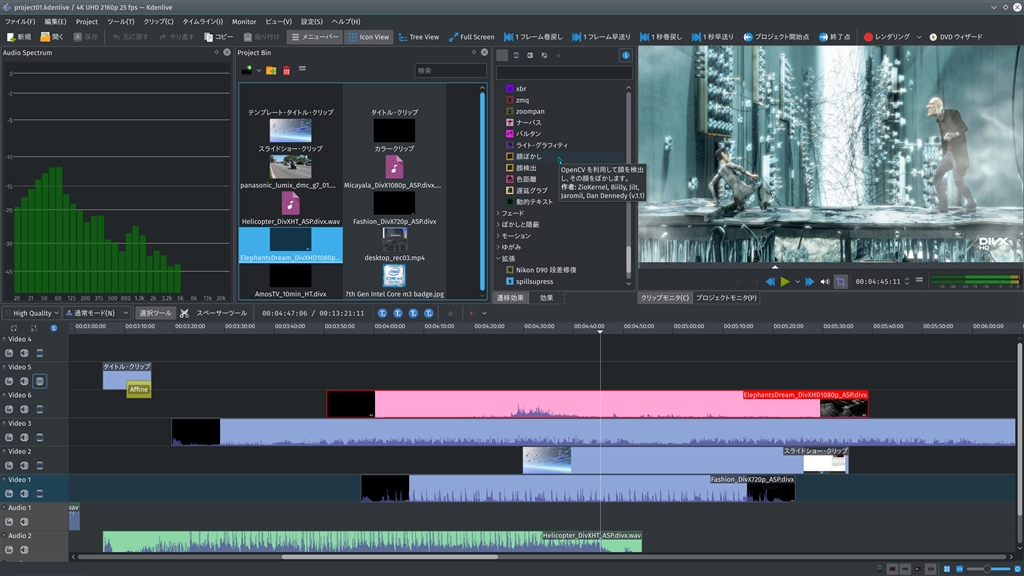Switch to the プロジェクトモニタ(P) tab
Screen dimensions: 1024x576
(x=726, y=298)
